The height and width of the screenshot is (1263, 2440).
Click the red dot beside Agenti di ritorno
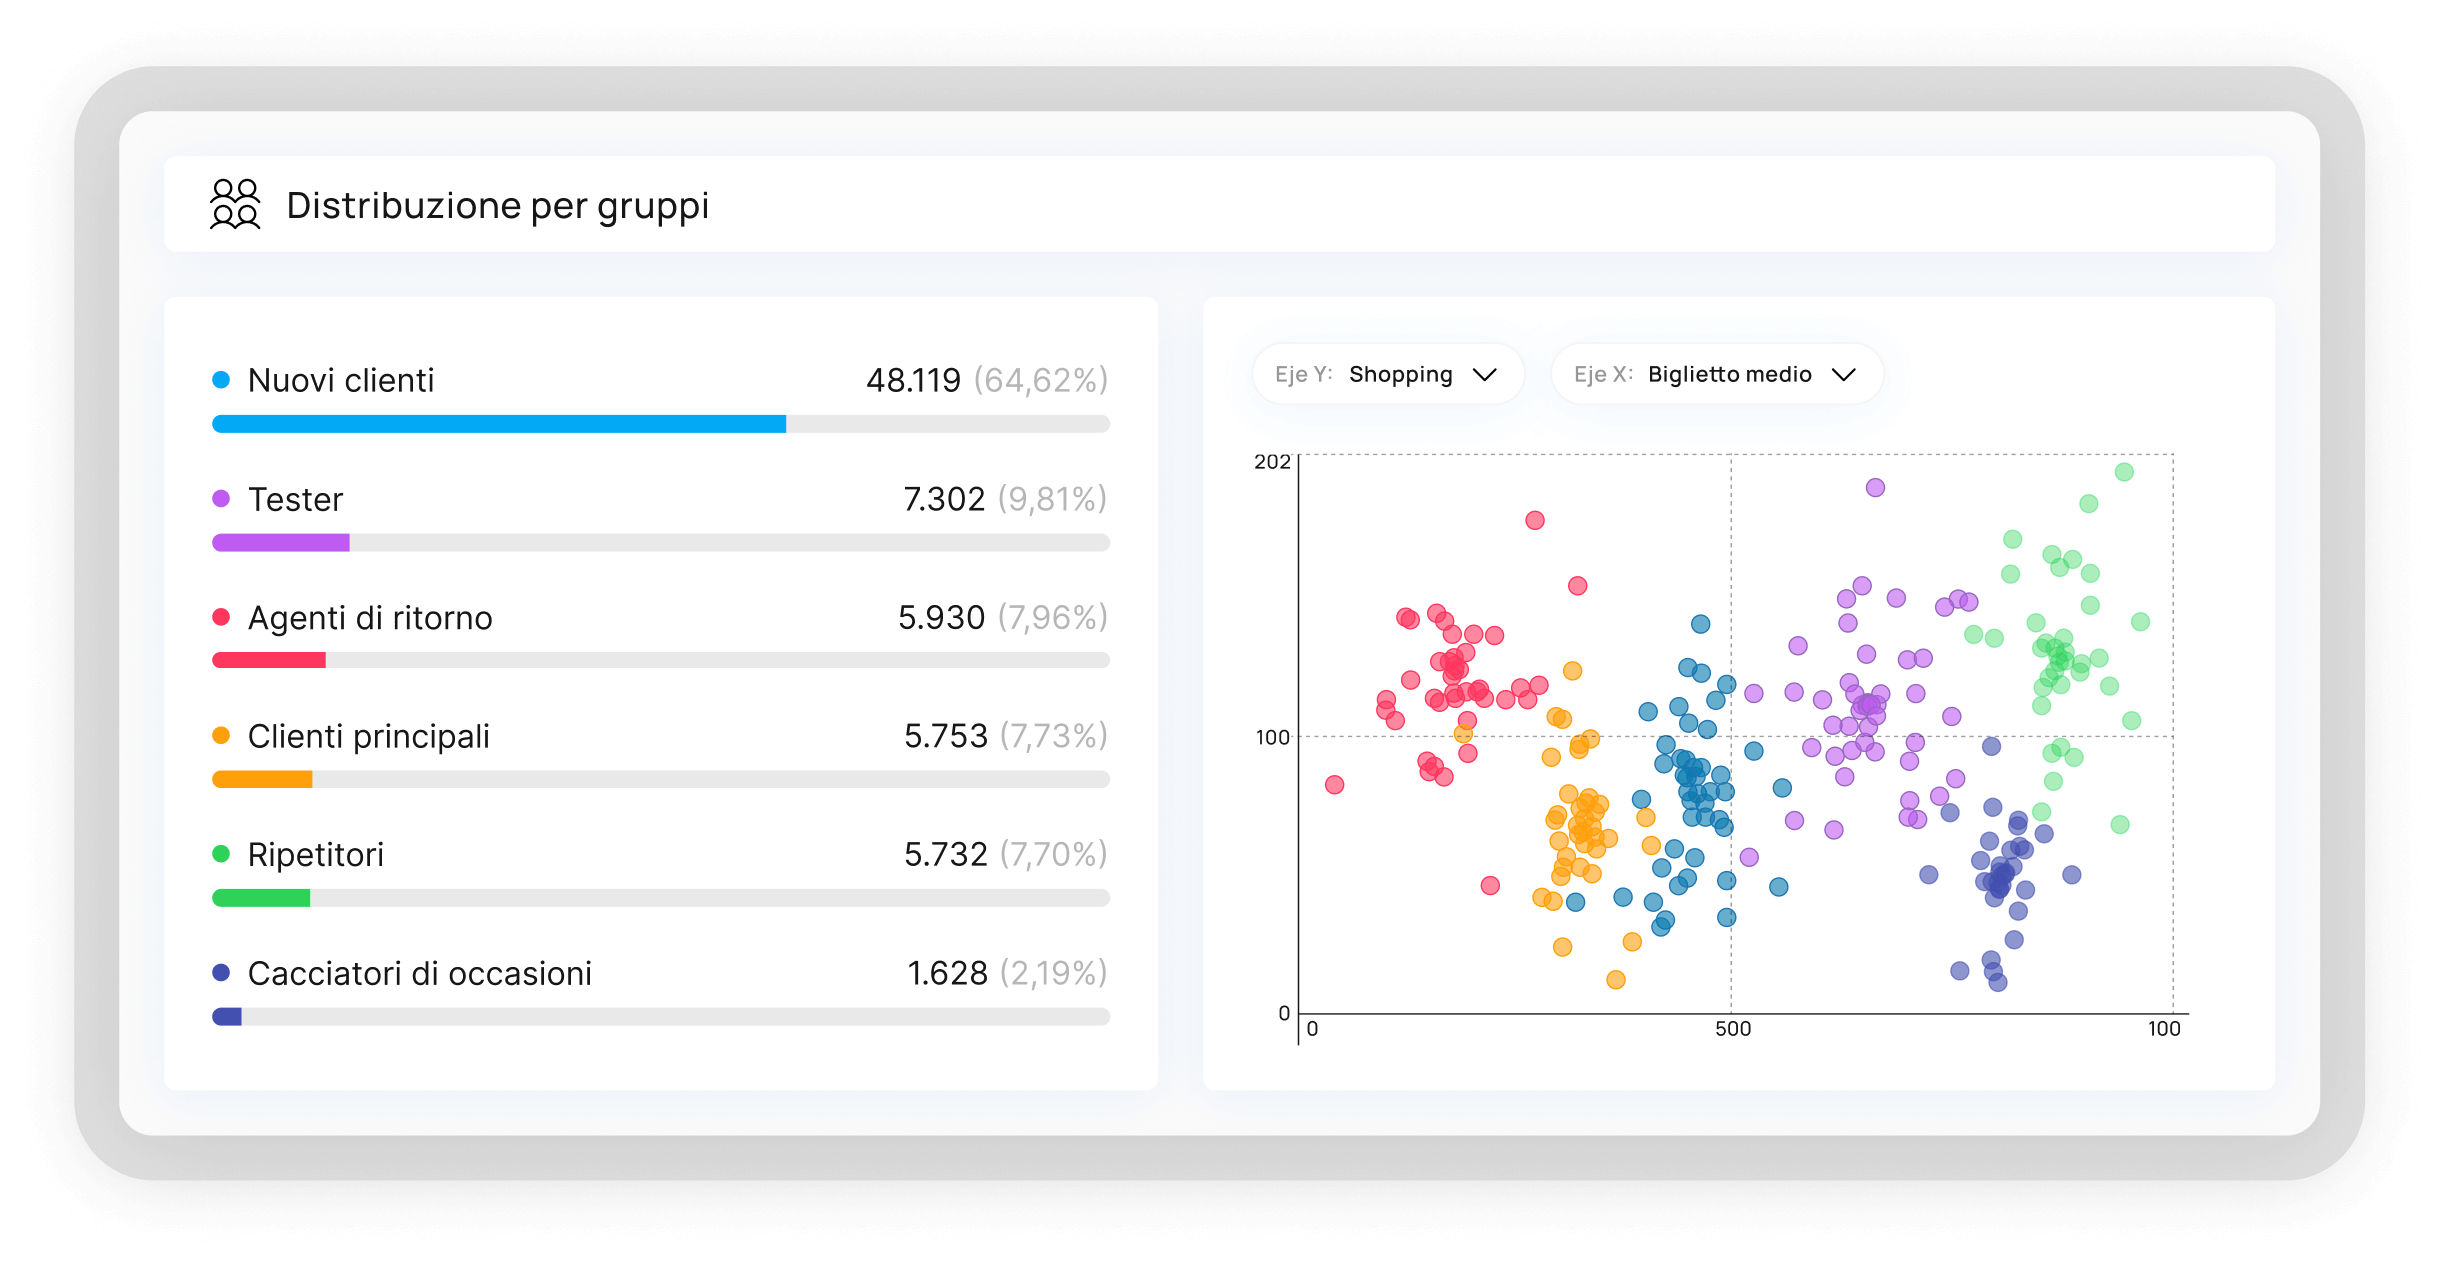coord(221,617)
